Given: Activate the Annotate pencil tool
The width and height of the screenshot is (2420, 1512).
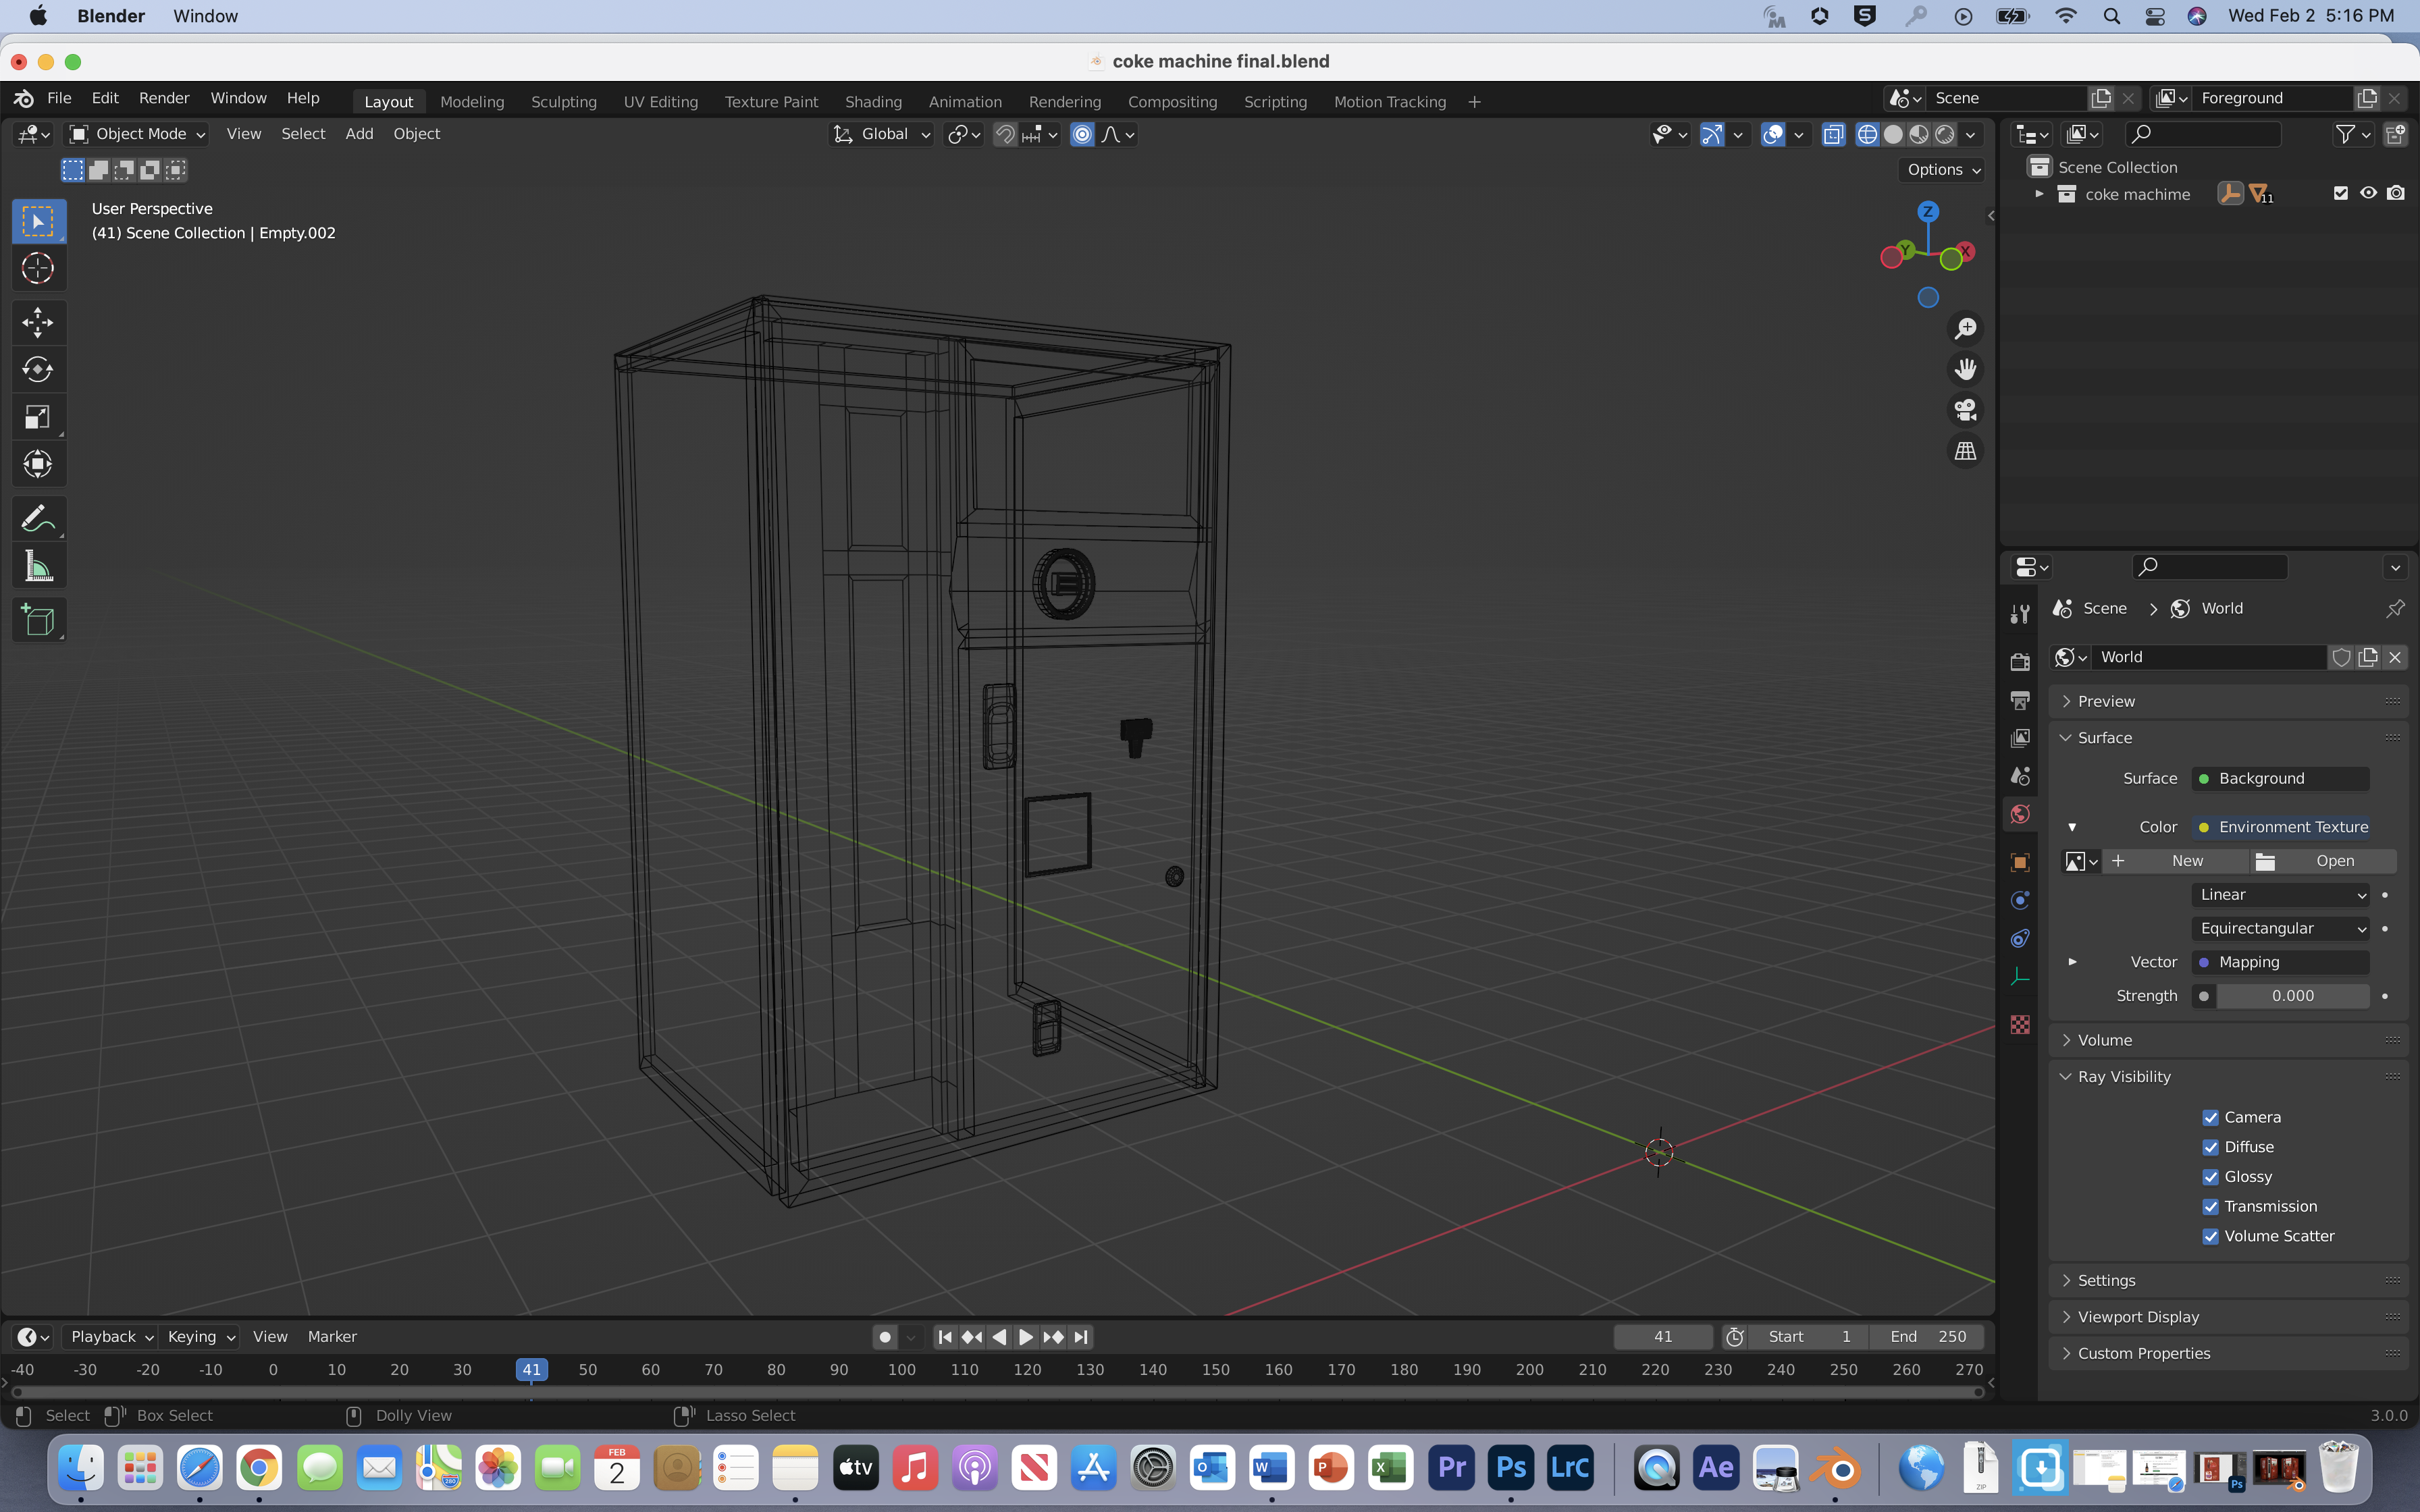Looking at the screenshot, I should click(38, 518).
